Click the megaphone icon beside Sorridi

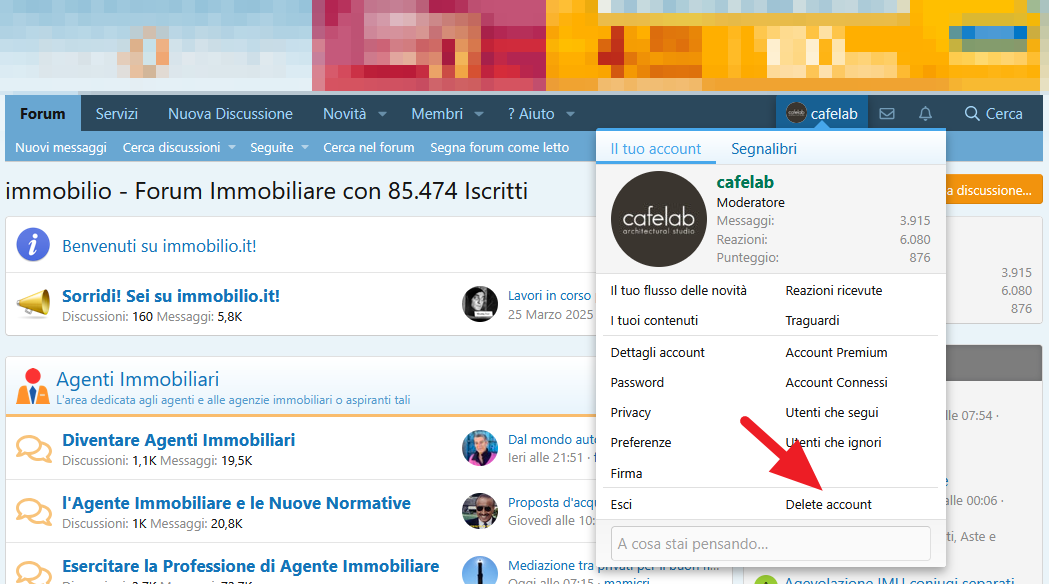click(x=33, y=304)
